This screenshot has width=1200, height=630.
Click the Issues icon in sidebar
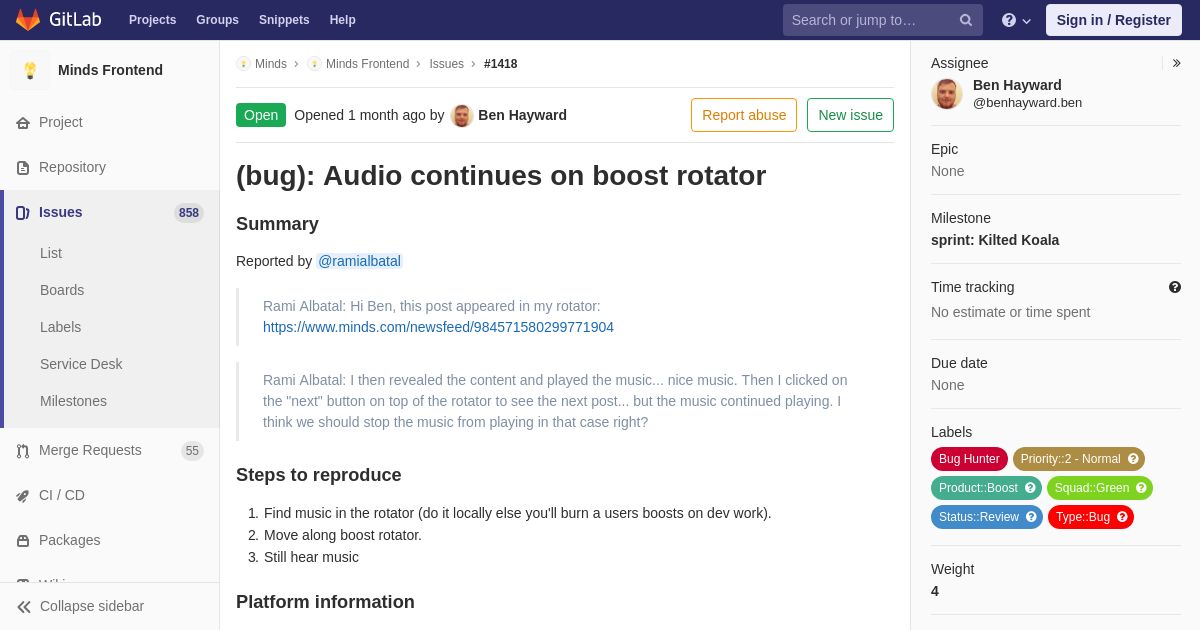(x=23, y=213)
